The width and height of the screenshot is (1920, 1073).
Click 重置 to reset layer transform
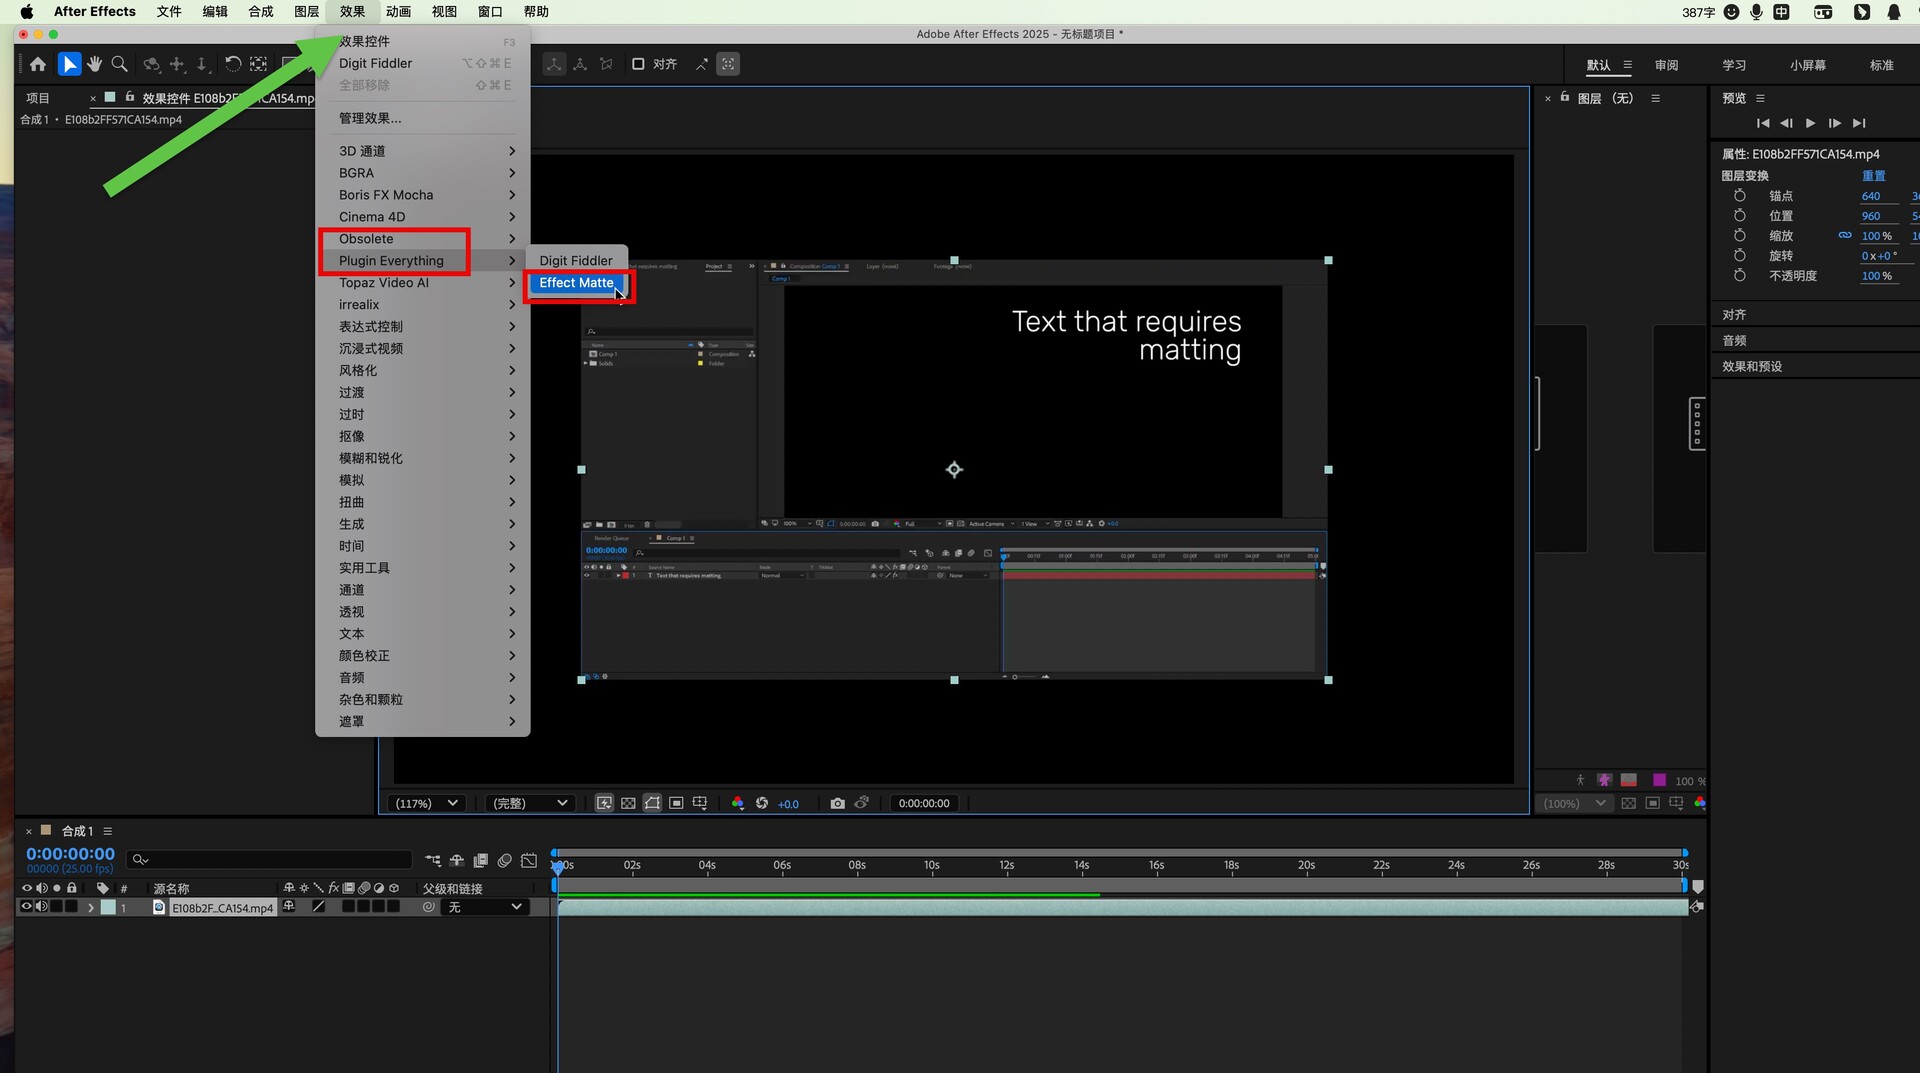tap(1873, 176)
